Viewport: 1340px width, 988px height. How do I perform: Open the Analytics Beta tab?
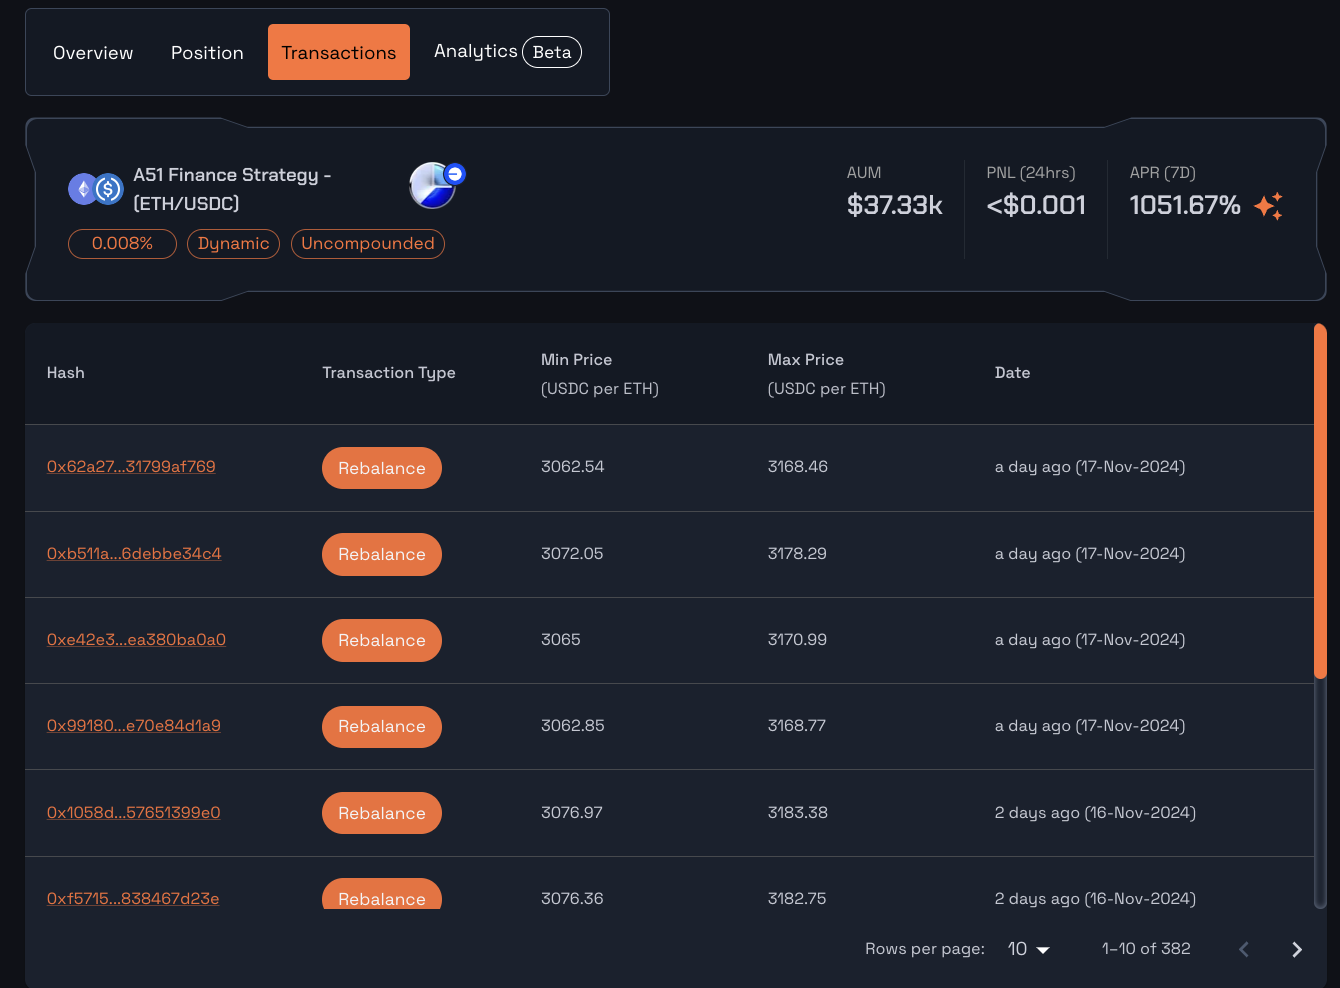[506, 52]
